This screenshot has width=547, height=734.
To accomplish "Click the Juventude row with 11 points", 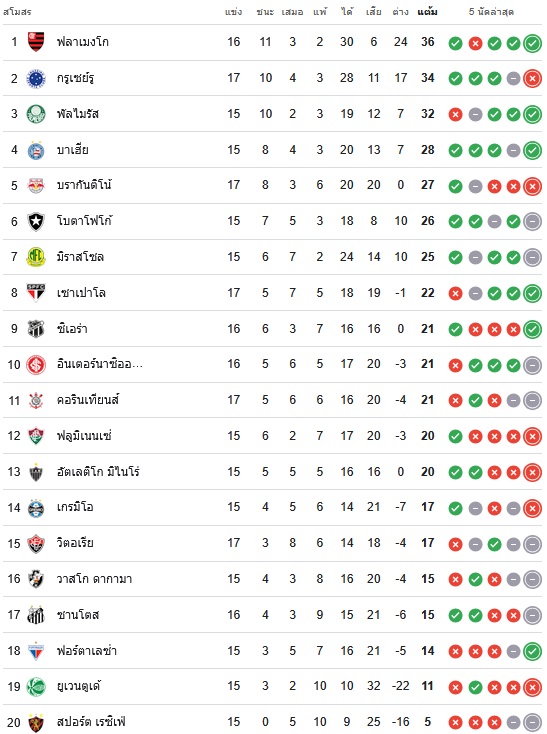I will tap(273, 686).
